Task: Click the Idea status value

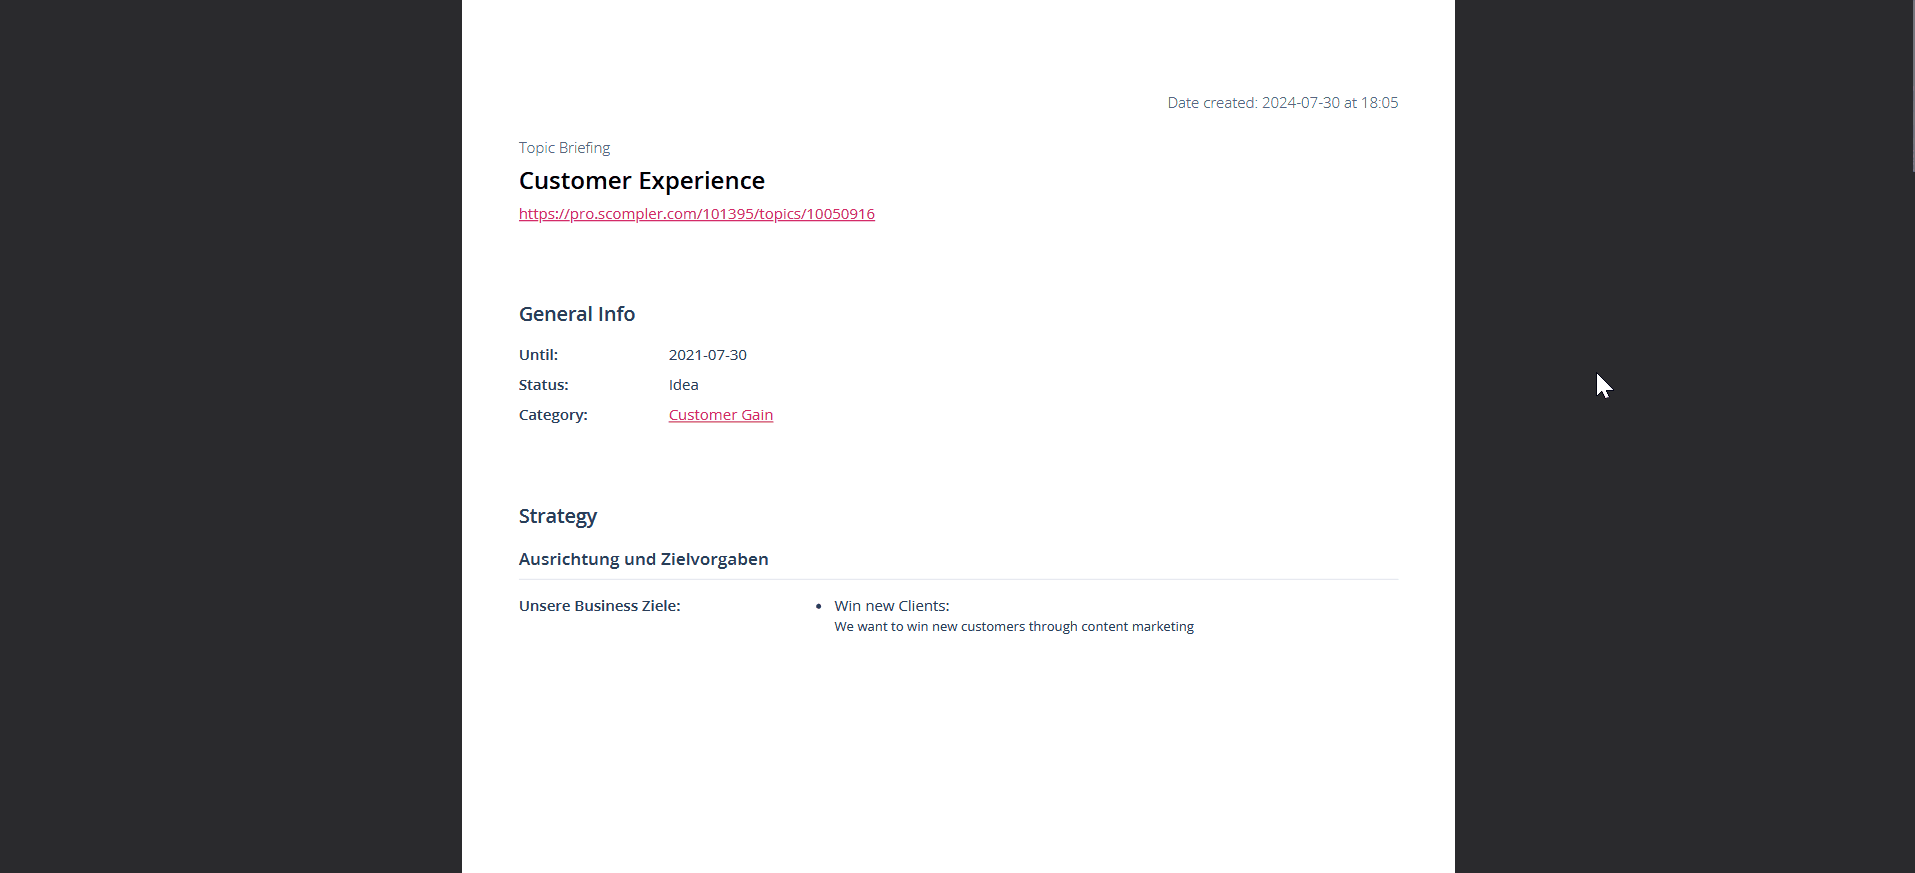Action: click(683, 385)
